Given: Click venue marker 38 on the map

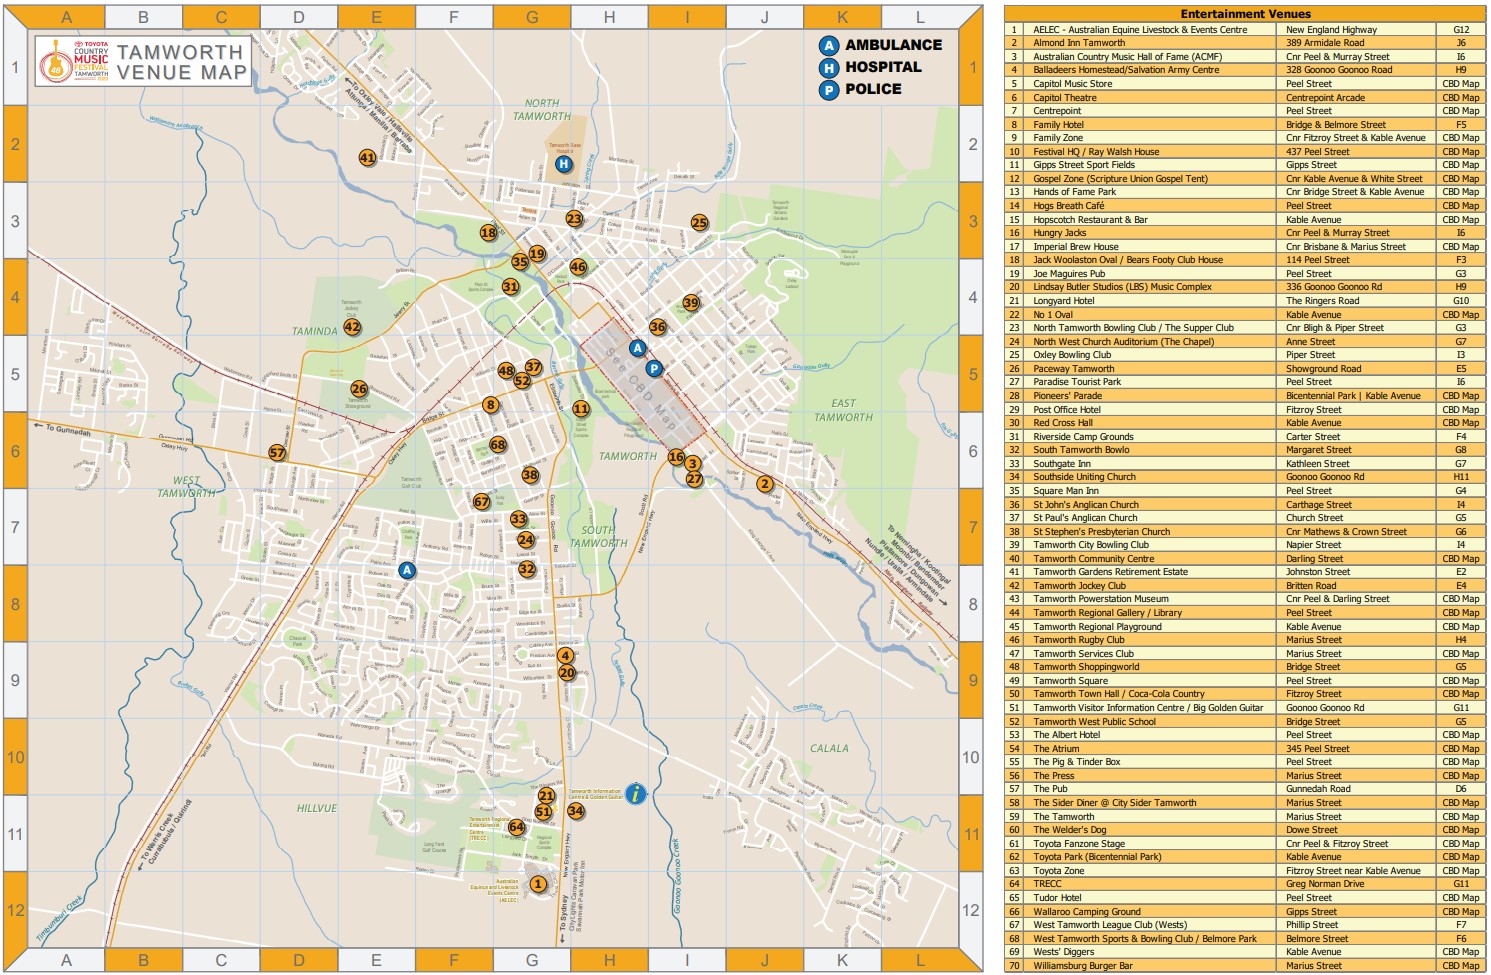Looking at the screenshot, I should point(530,476).
